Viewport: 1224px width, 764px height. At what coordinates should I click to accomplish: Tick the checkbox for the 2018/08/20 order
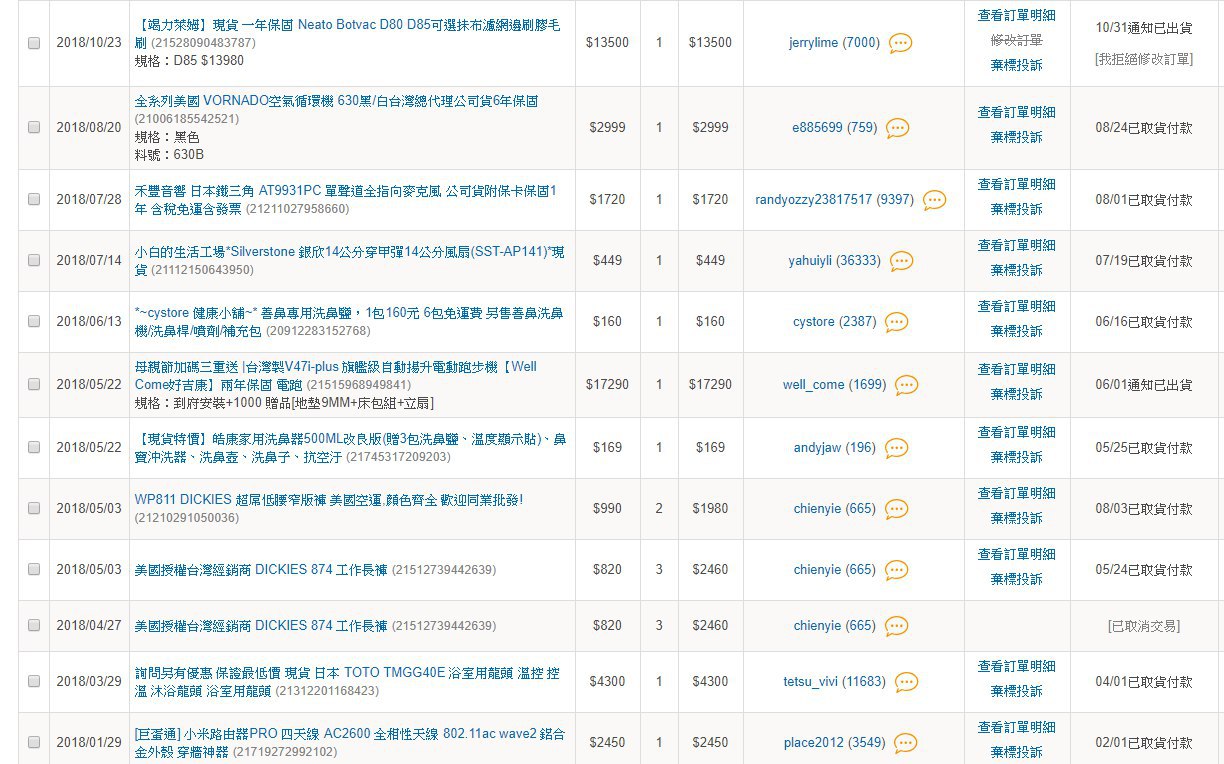tap(34, 127)
